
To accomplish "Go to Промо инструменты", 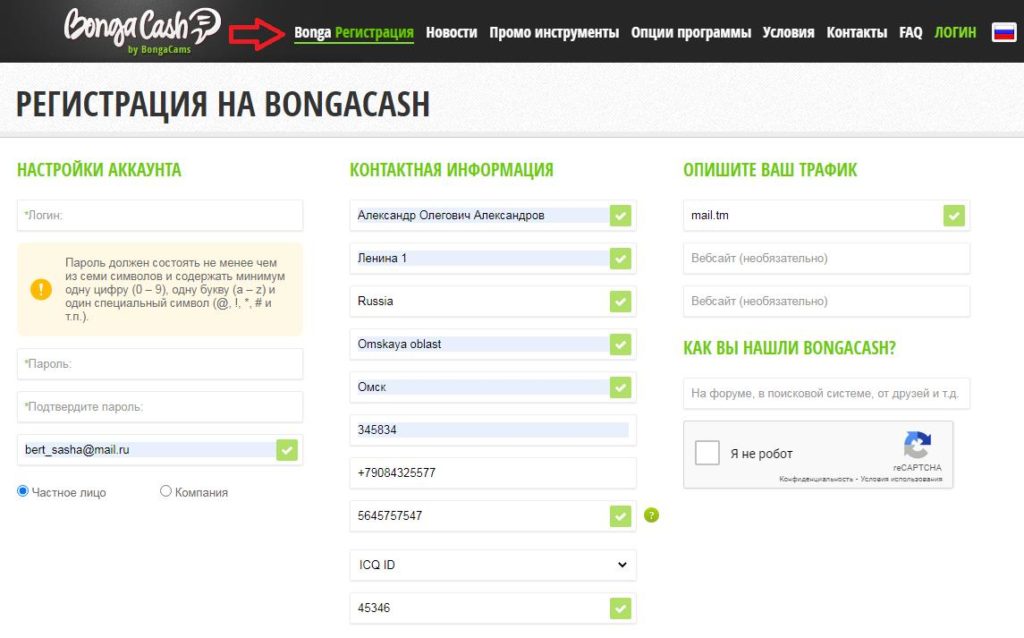I will coord(554,32).
